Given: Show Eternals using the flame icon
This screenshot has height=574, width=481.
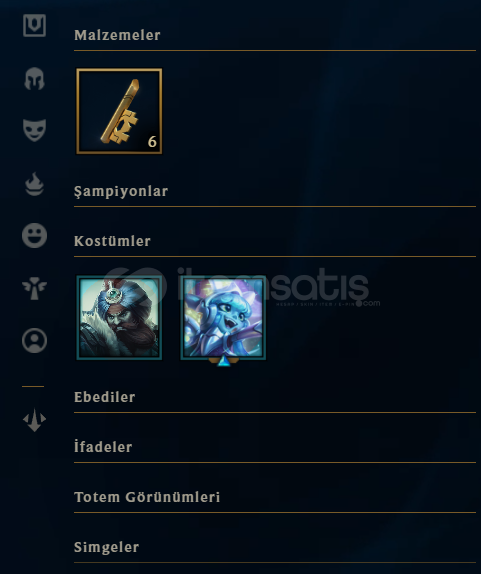Looking at the screenshot, I should [34, 183].
